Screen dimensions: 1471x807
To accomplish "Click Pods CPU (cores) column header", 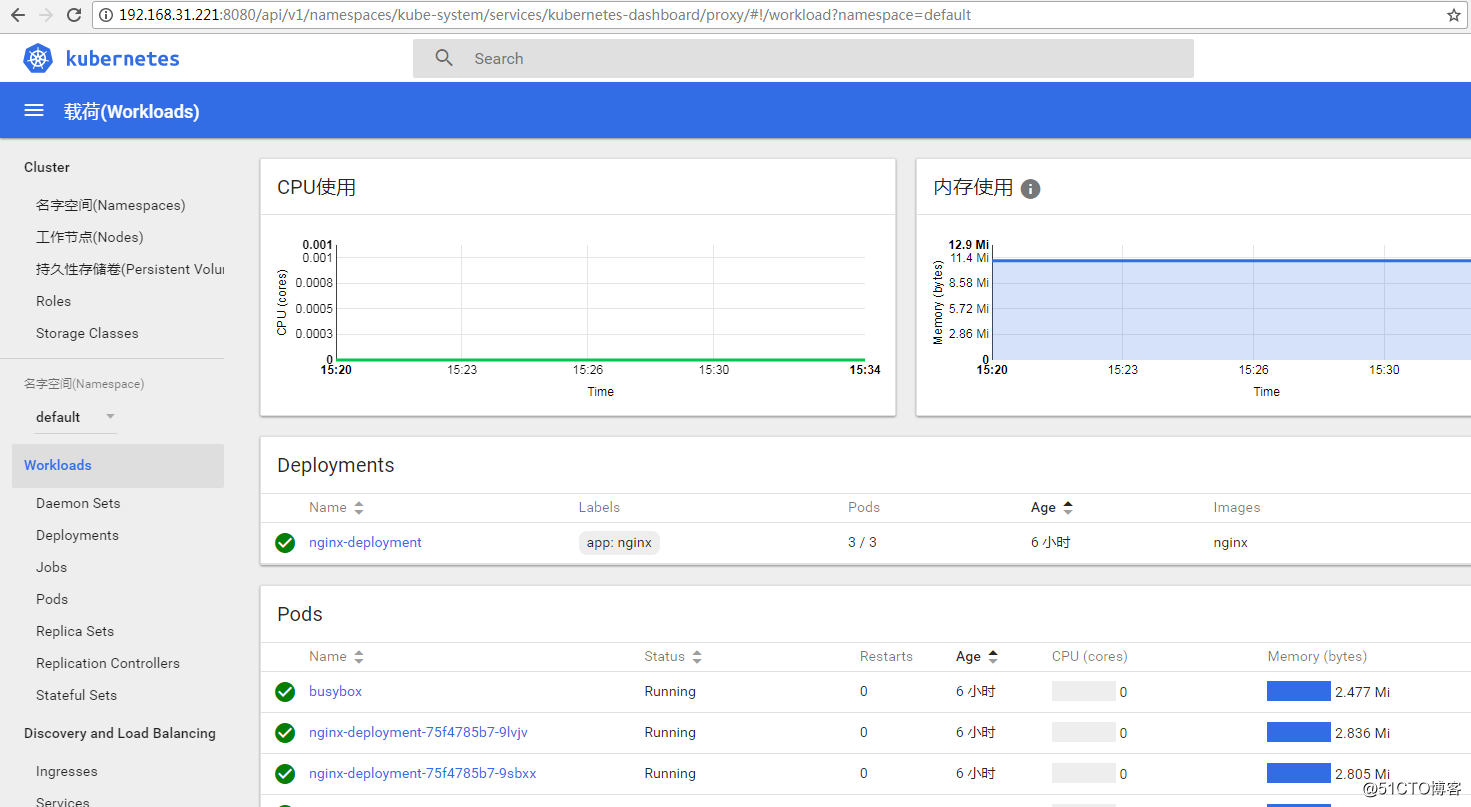I will pos(1089,656).
